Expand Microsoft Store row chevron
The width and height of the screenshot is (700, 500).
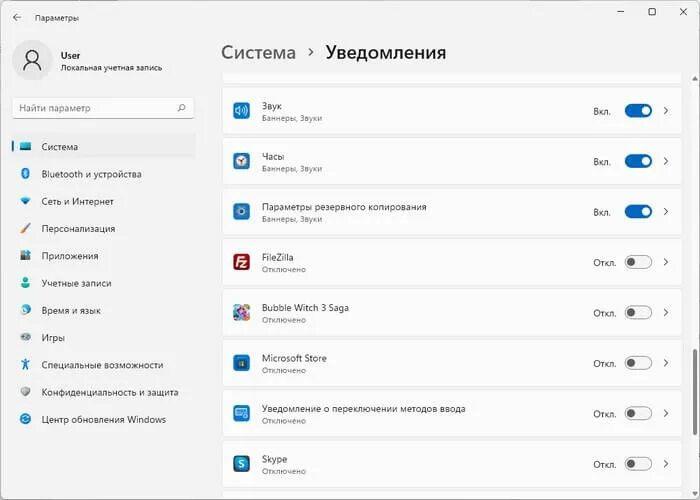point(666,363)
